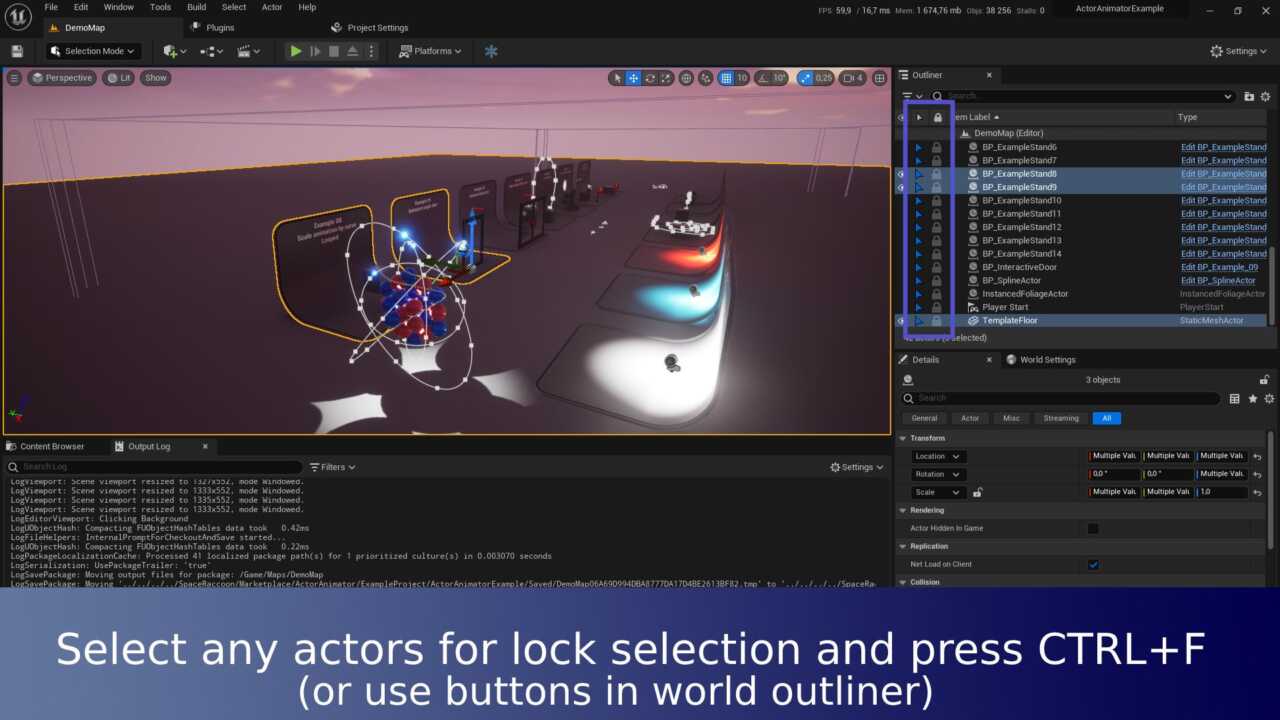Open the play options three-dot menu
Viewport: 1280px width, 720px height.
(x=372, y=51)
